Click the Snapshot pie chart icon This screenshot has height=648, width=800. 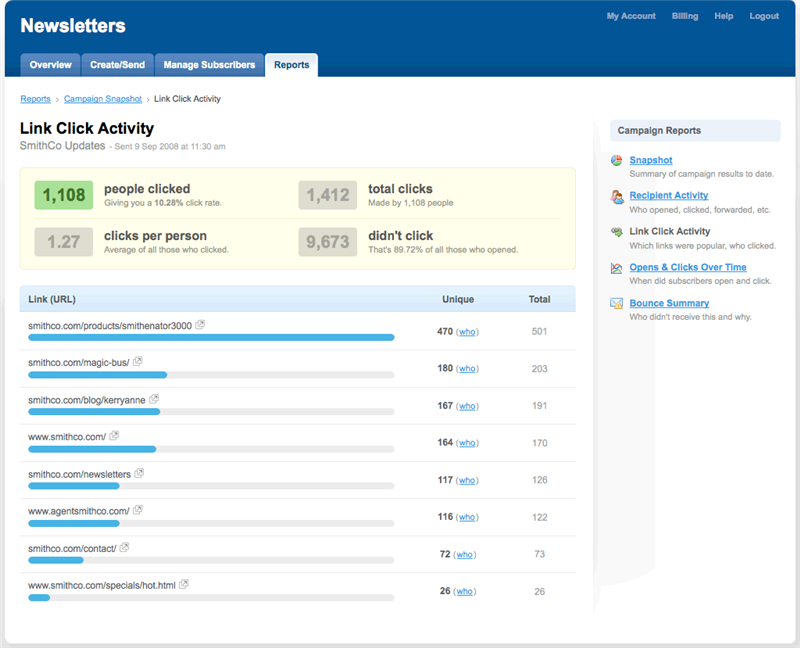(x=617, y=160)
